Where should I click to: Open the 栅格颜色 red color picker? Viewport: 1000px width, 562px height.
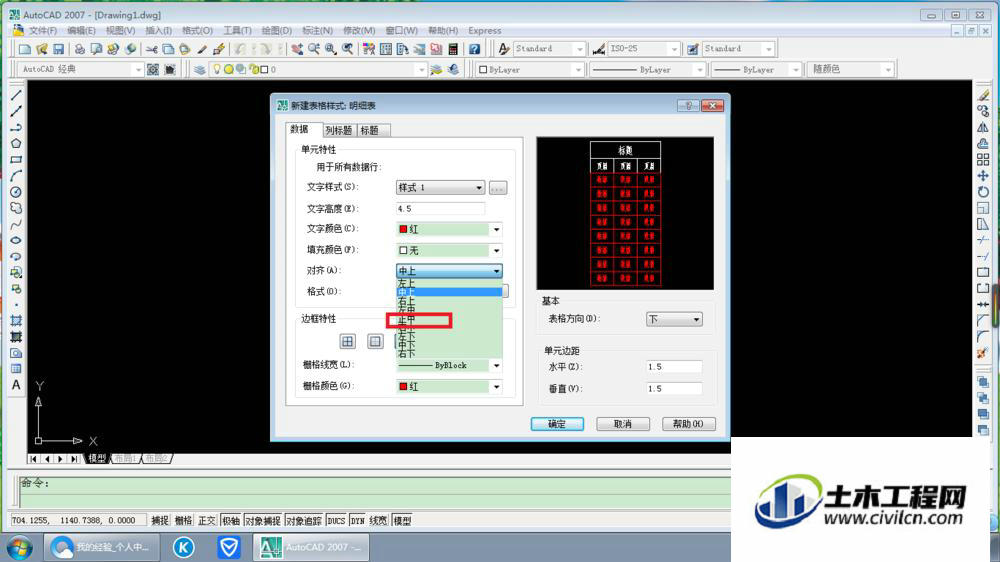pyautogui.click(x=449, y=387)
